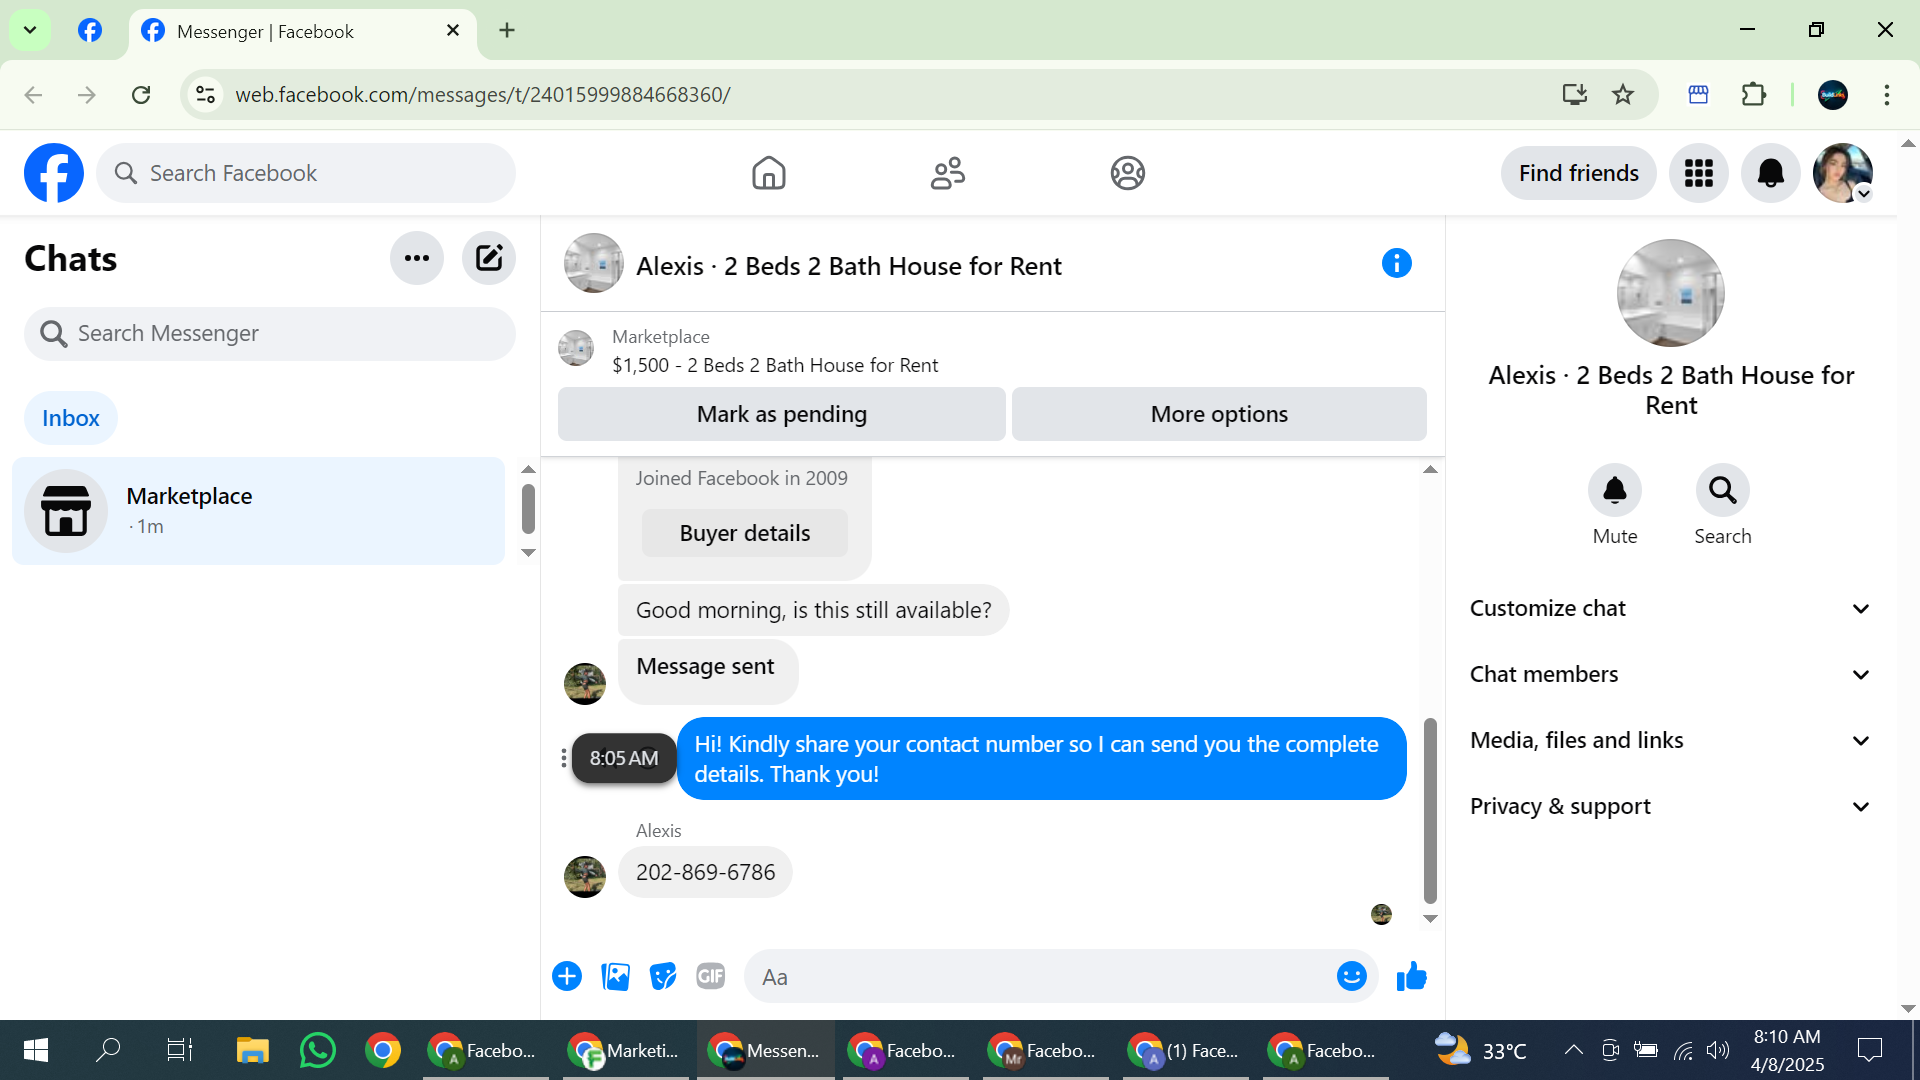Choose a GIF to send

[x=710, y=976]
